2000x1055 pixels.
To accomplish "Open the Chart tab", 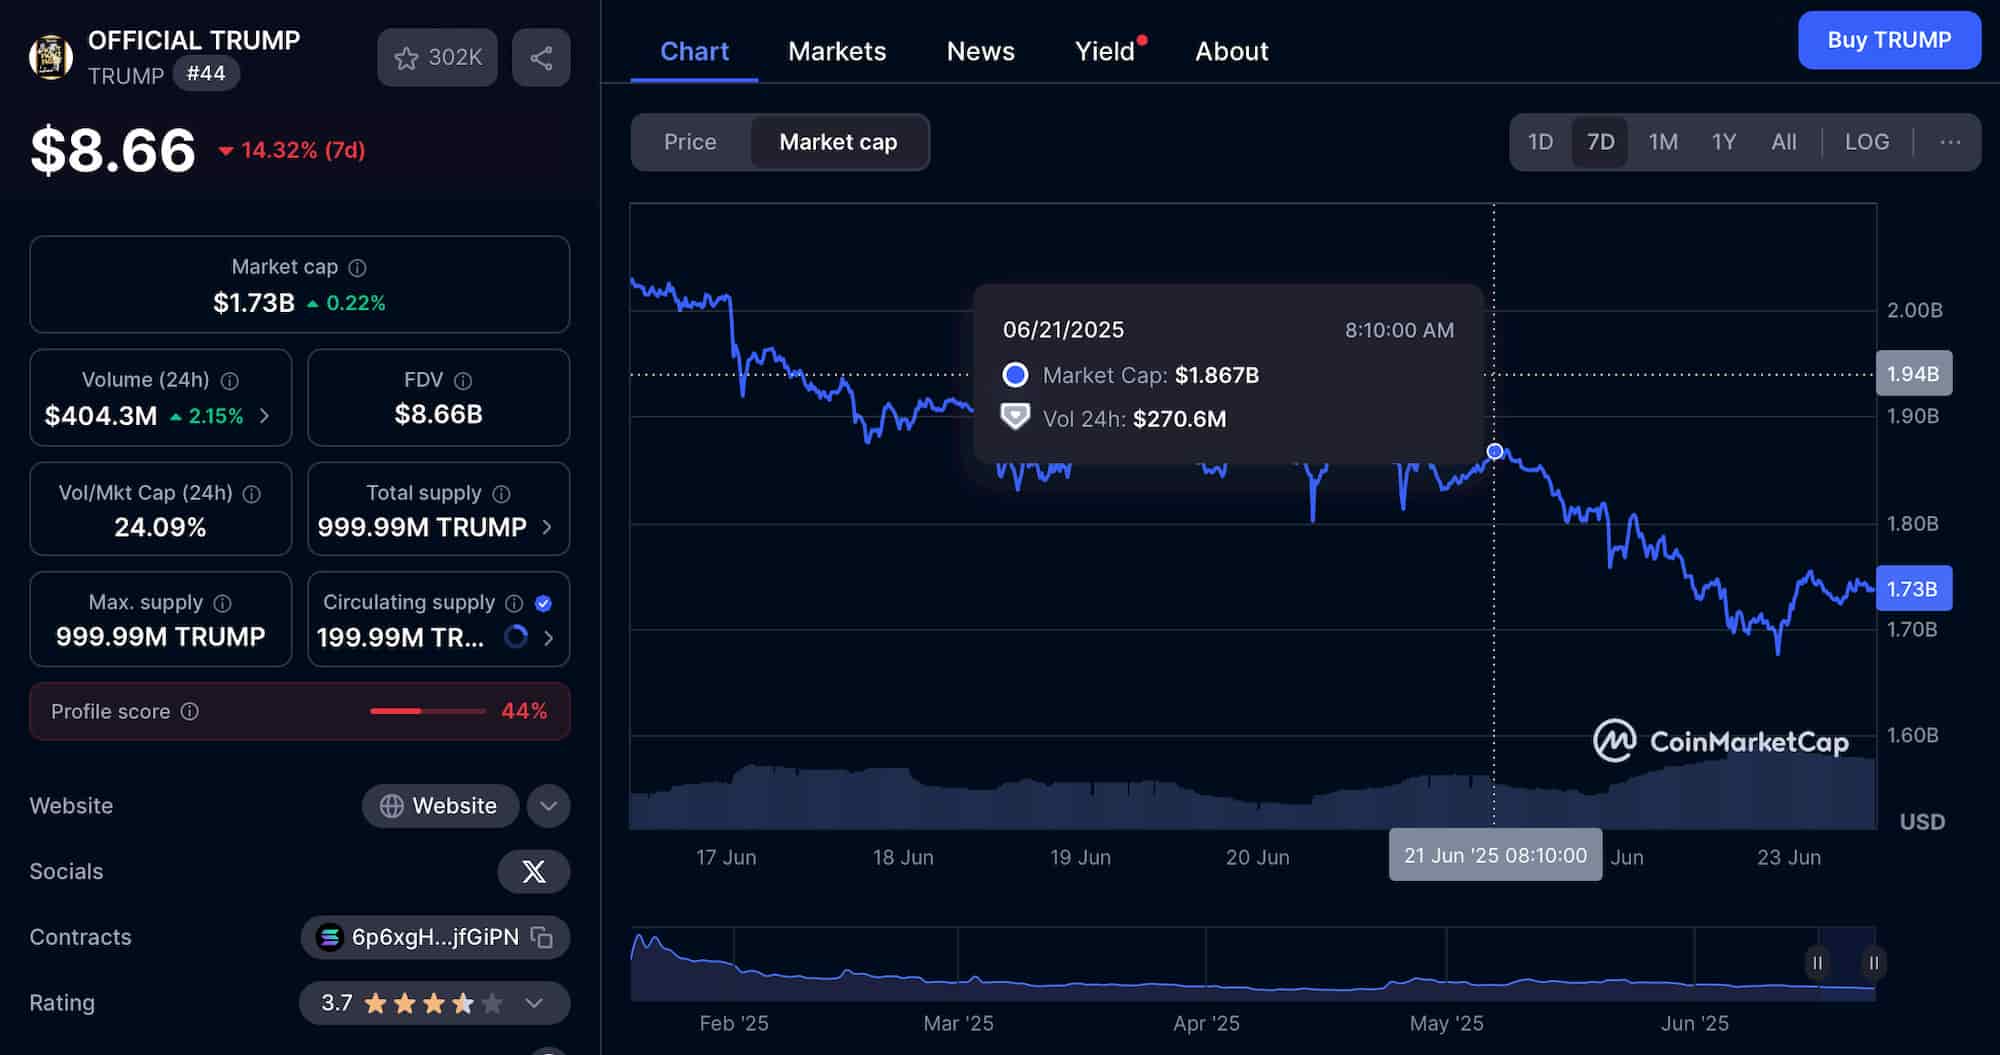I will tap(694, 51).
